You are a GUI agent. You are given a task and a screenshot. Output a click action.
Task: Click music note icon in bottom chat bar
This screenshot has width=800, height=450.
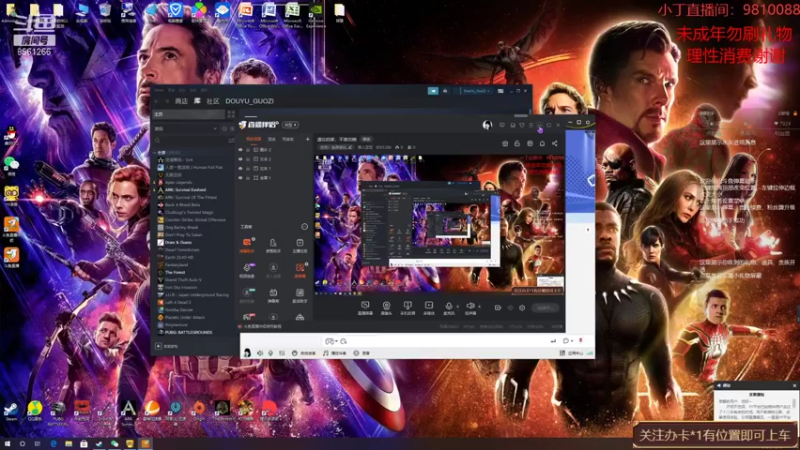pyautogui.click(x=326, y=353)
